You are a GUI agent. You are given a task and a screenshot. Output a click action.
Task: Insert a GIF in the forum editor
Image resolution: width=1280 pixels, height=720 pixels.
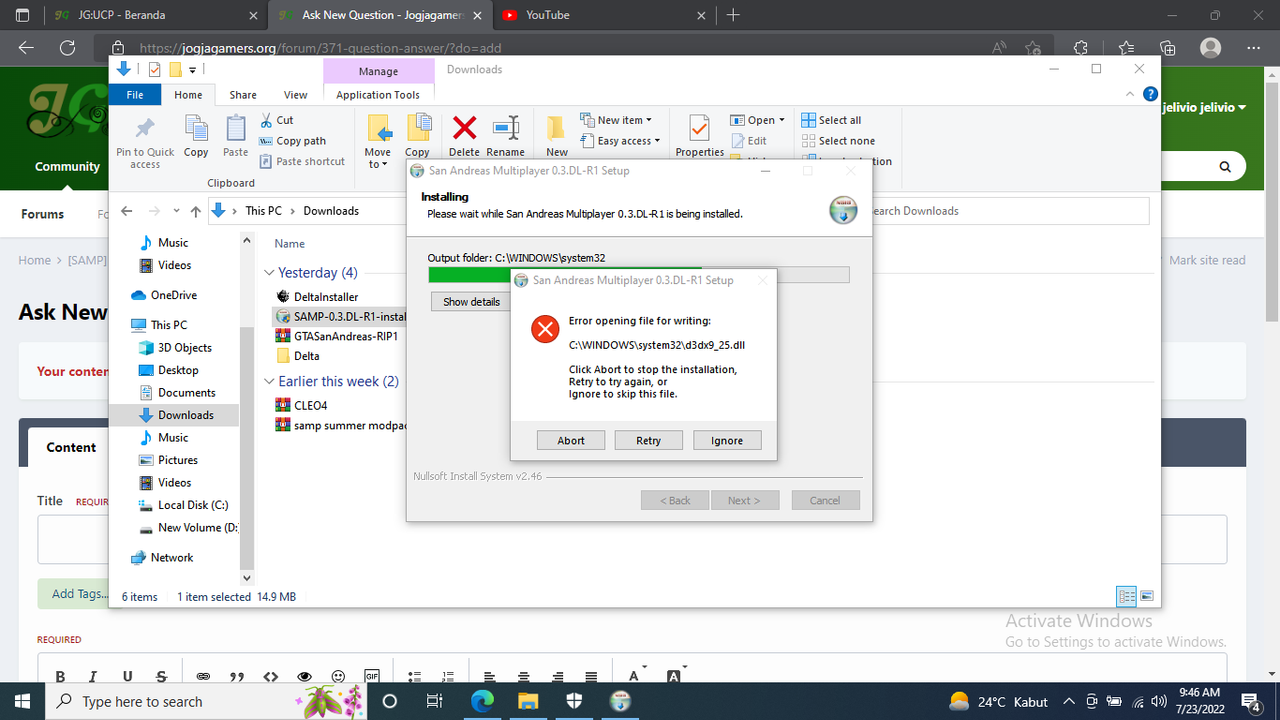click(372, 677)
